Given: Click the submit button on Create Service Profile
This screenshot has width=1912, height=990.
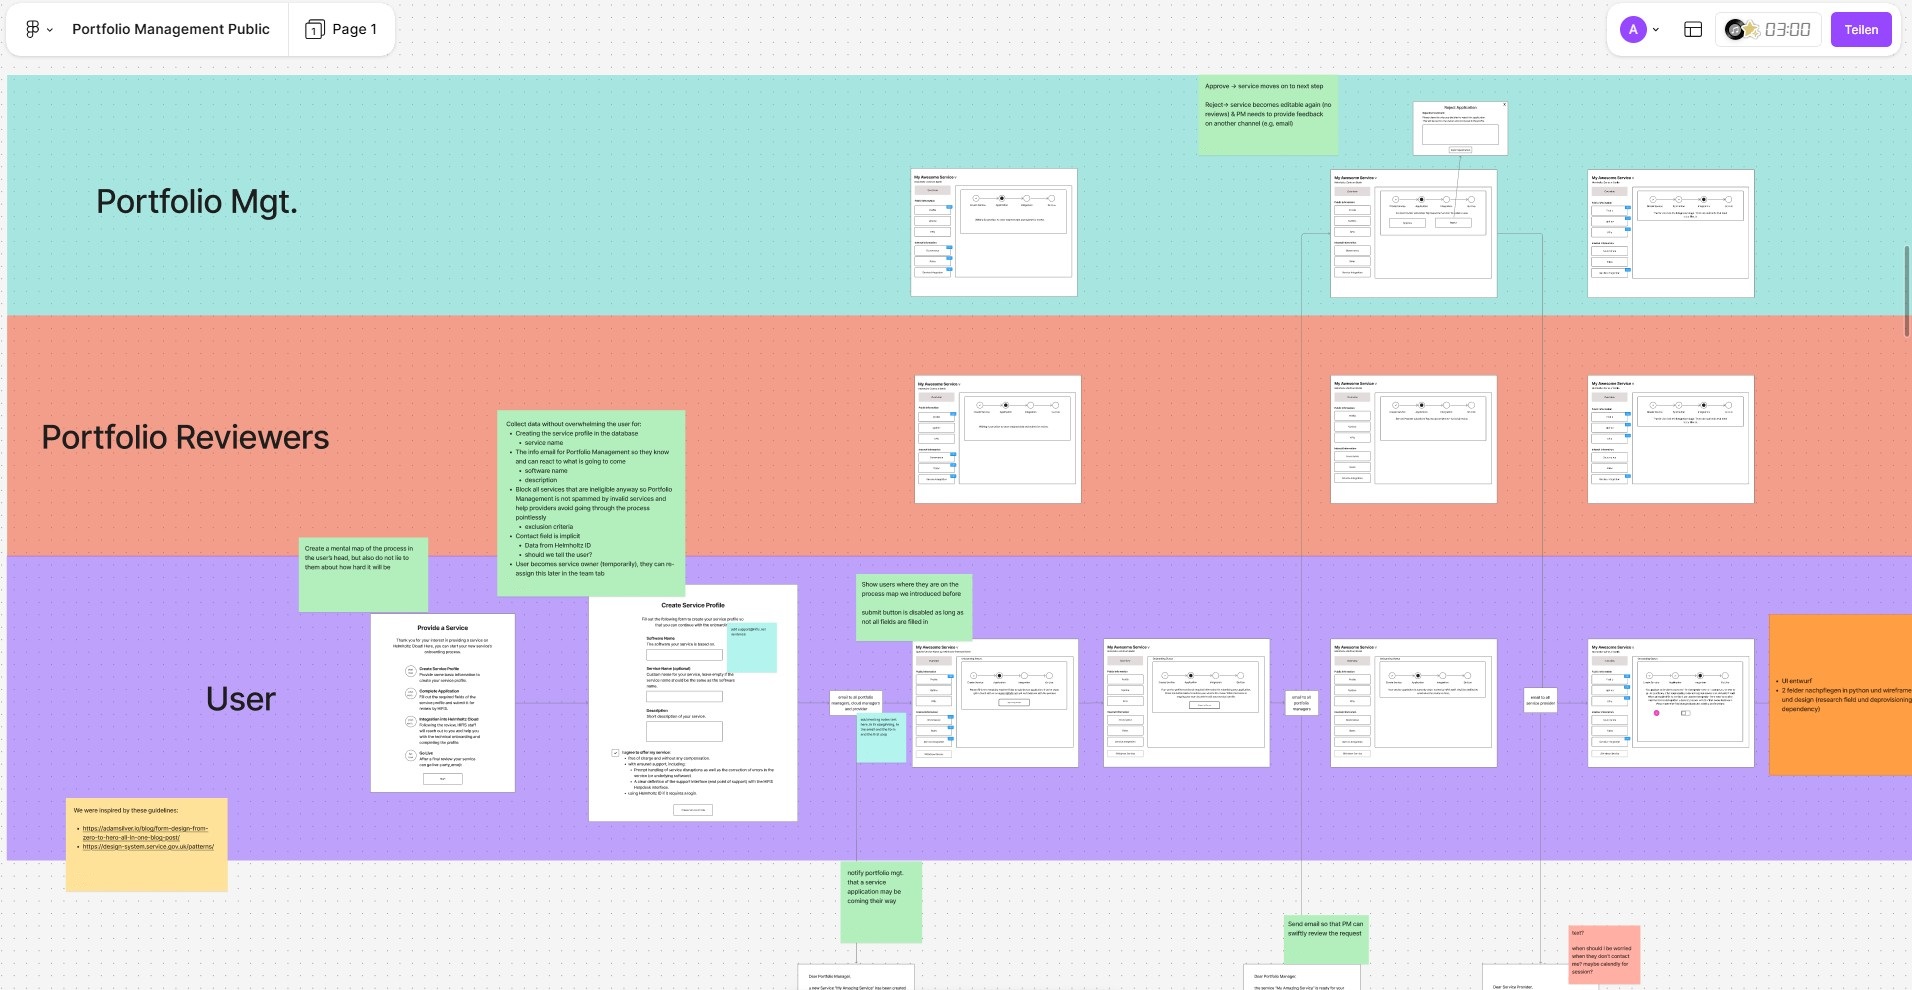Looking at the screenshot, I should pyautogui.click(x=692, y=810).
